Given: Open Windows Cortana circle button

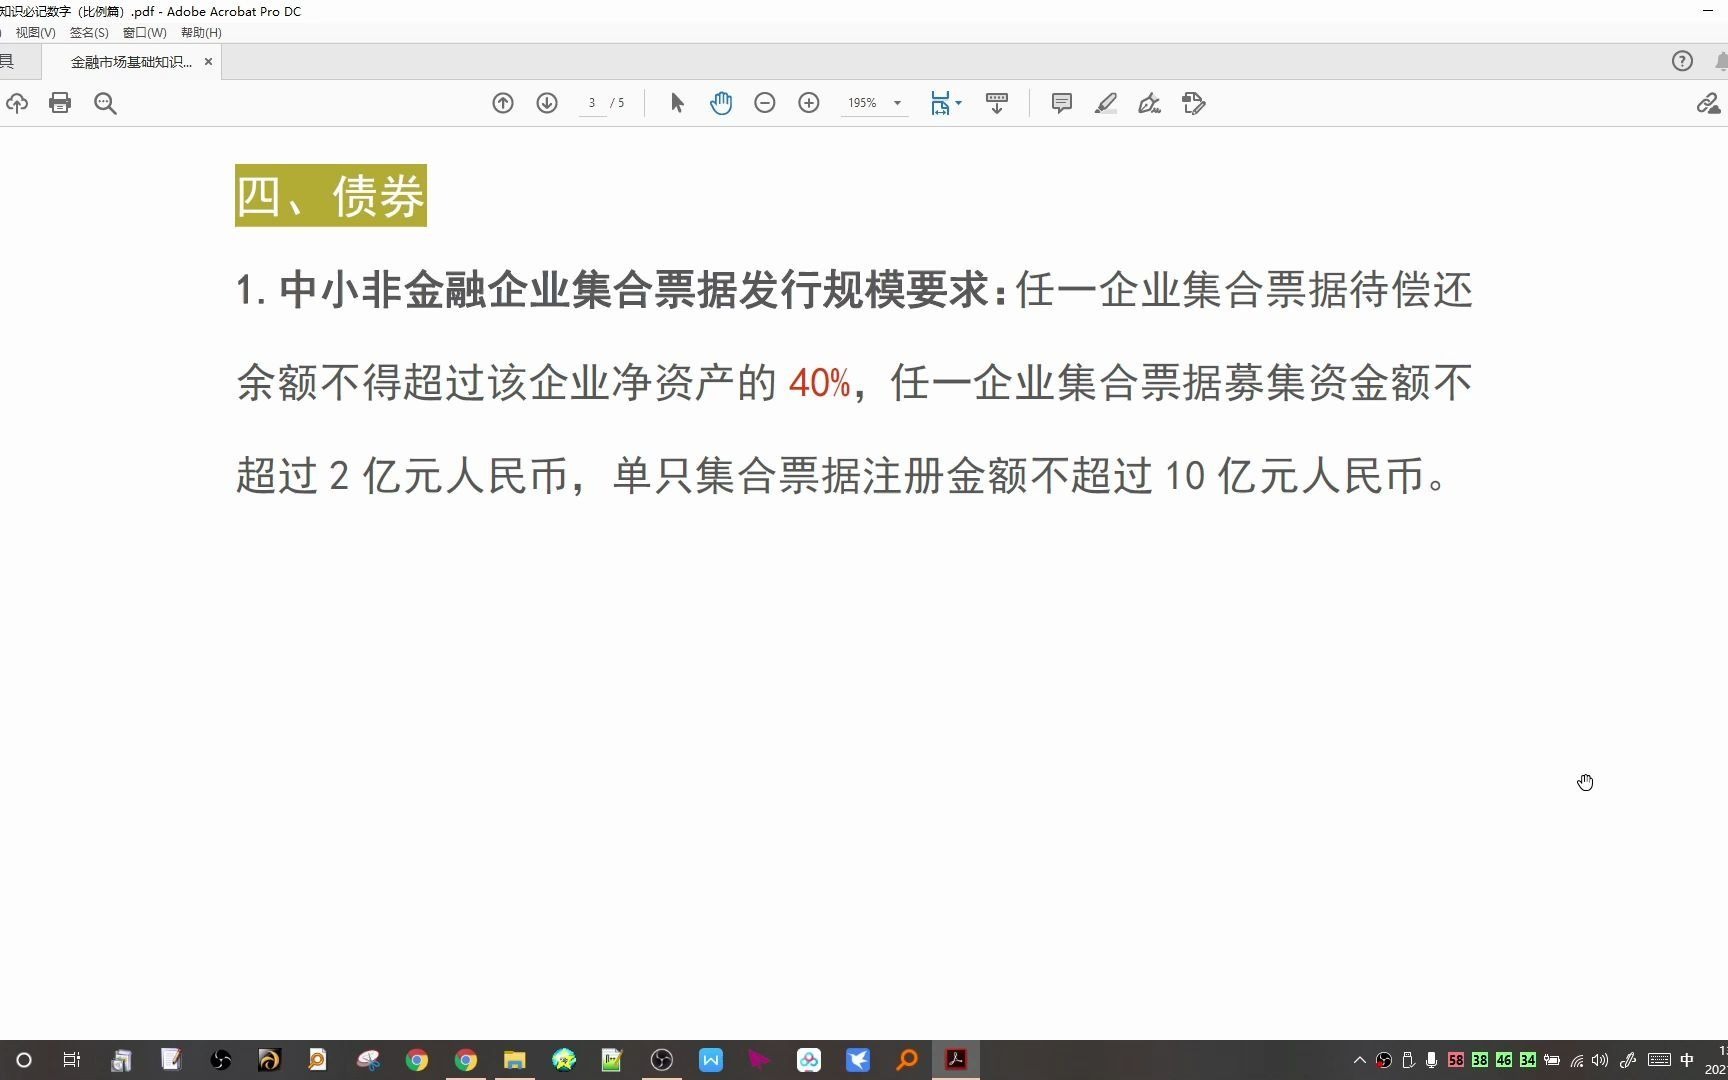Looking at the screenshot, I should [x=24, y=1060].
